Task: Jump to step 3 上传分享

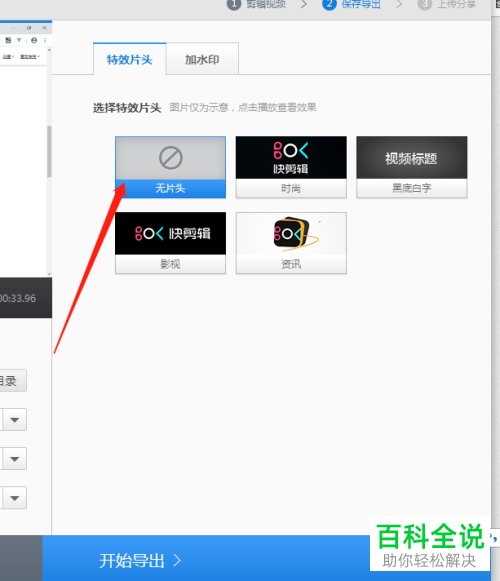Action: click(x=447, y=4)
